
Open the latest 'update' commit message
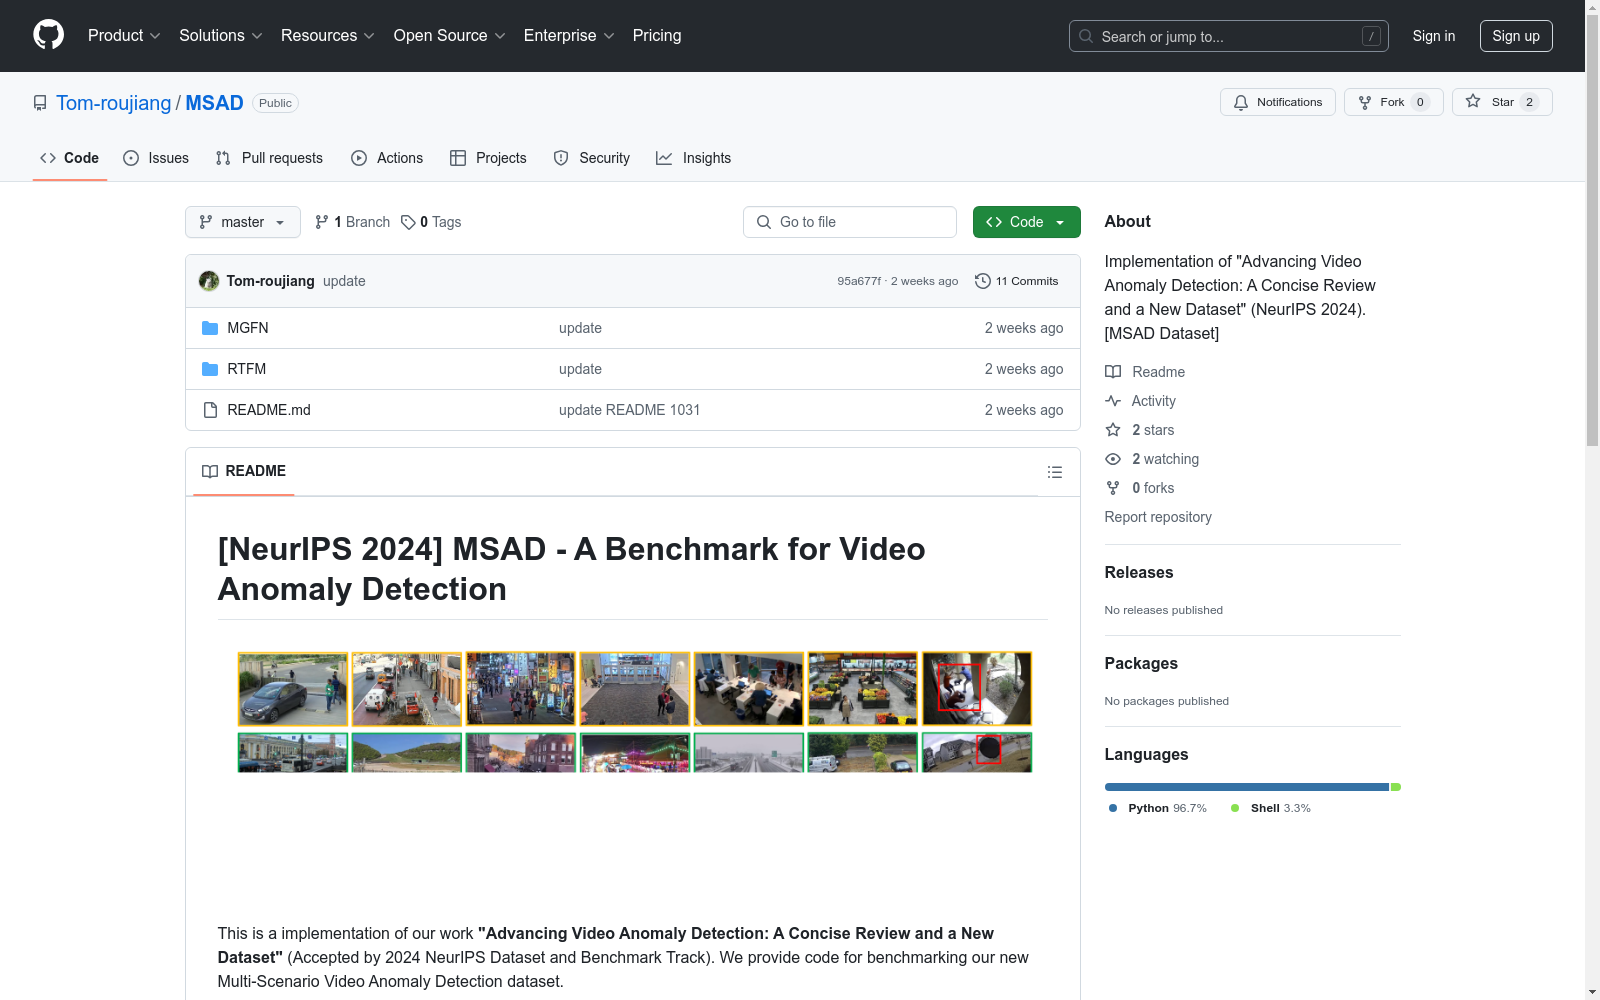coord(344,281)
